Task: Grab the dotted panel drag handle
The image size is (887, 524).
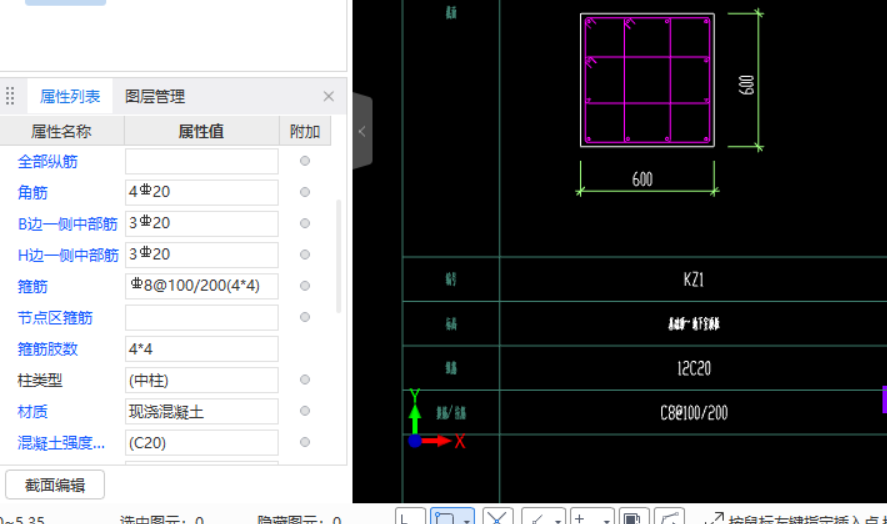Action: (10, 96)
